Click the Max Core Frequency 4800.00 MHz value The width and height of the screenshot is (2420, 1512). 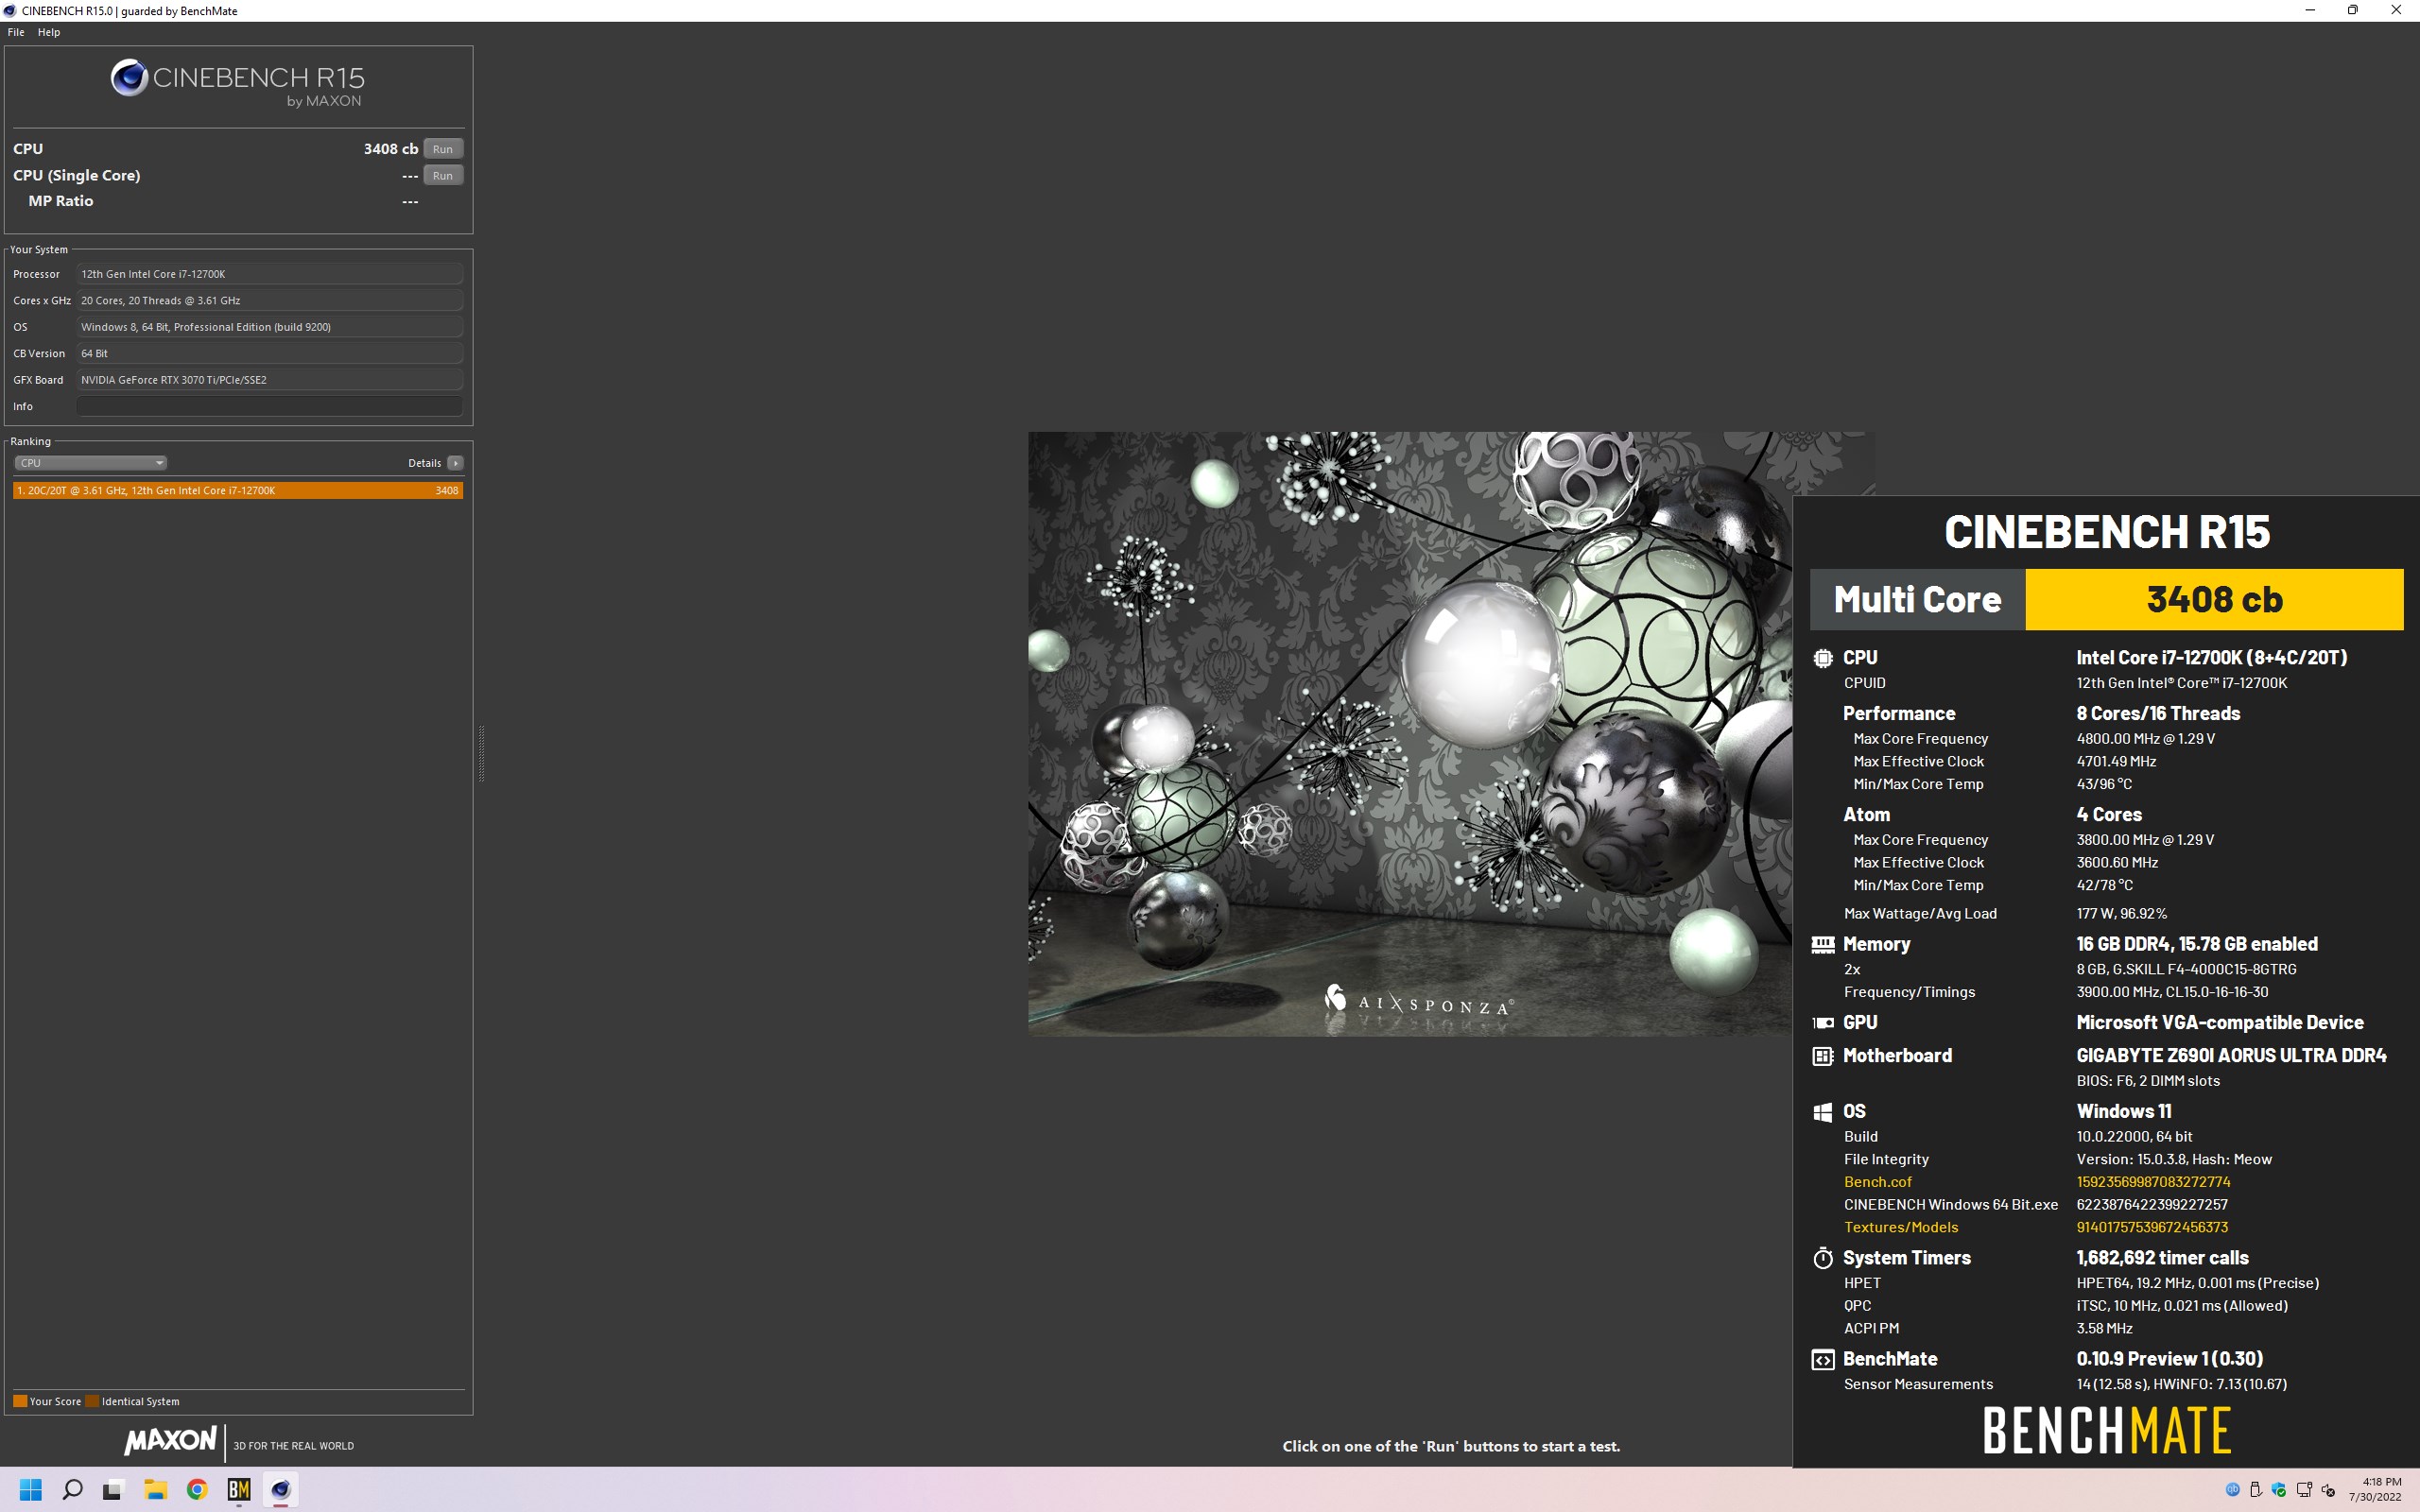(x=2146, y=739)
